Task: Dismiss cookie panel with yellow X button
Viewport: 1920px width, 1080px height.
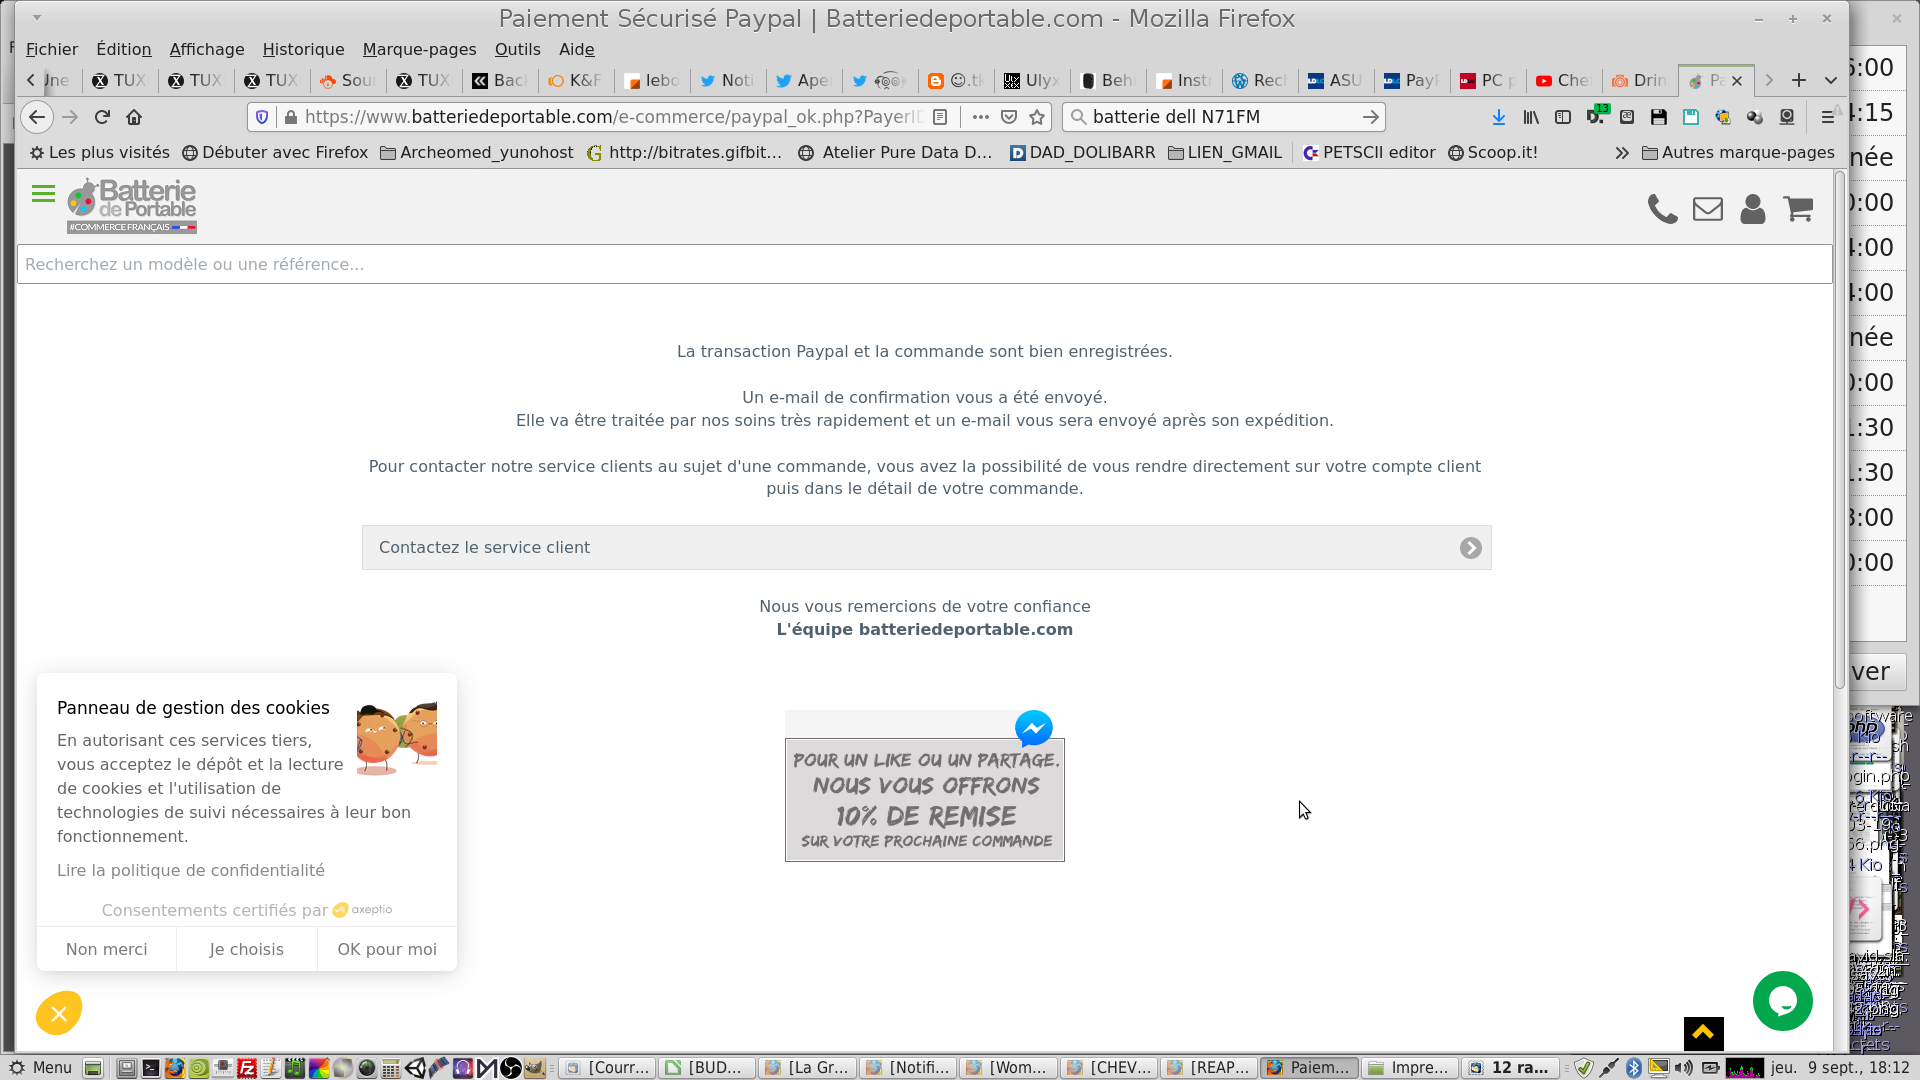Action: click(x=59, y=1014)
